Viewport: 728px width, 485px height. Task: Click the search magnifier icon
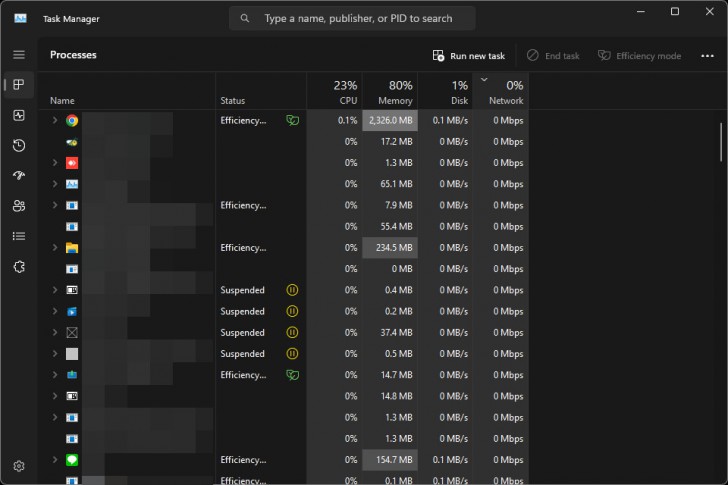tap(245, 19)
